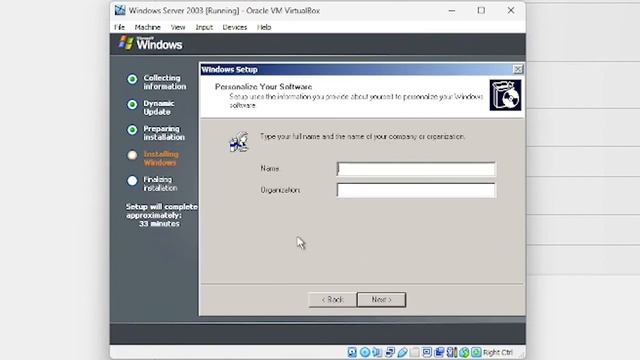Minimize the VirtualBox window
This screenshot has width=640, height=360.
(452, 10)
